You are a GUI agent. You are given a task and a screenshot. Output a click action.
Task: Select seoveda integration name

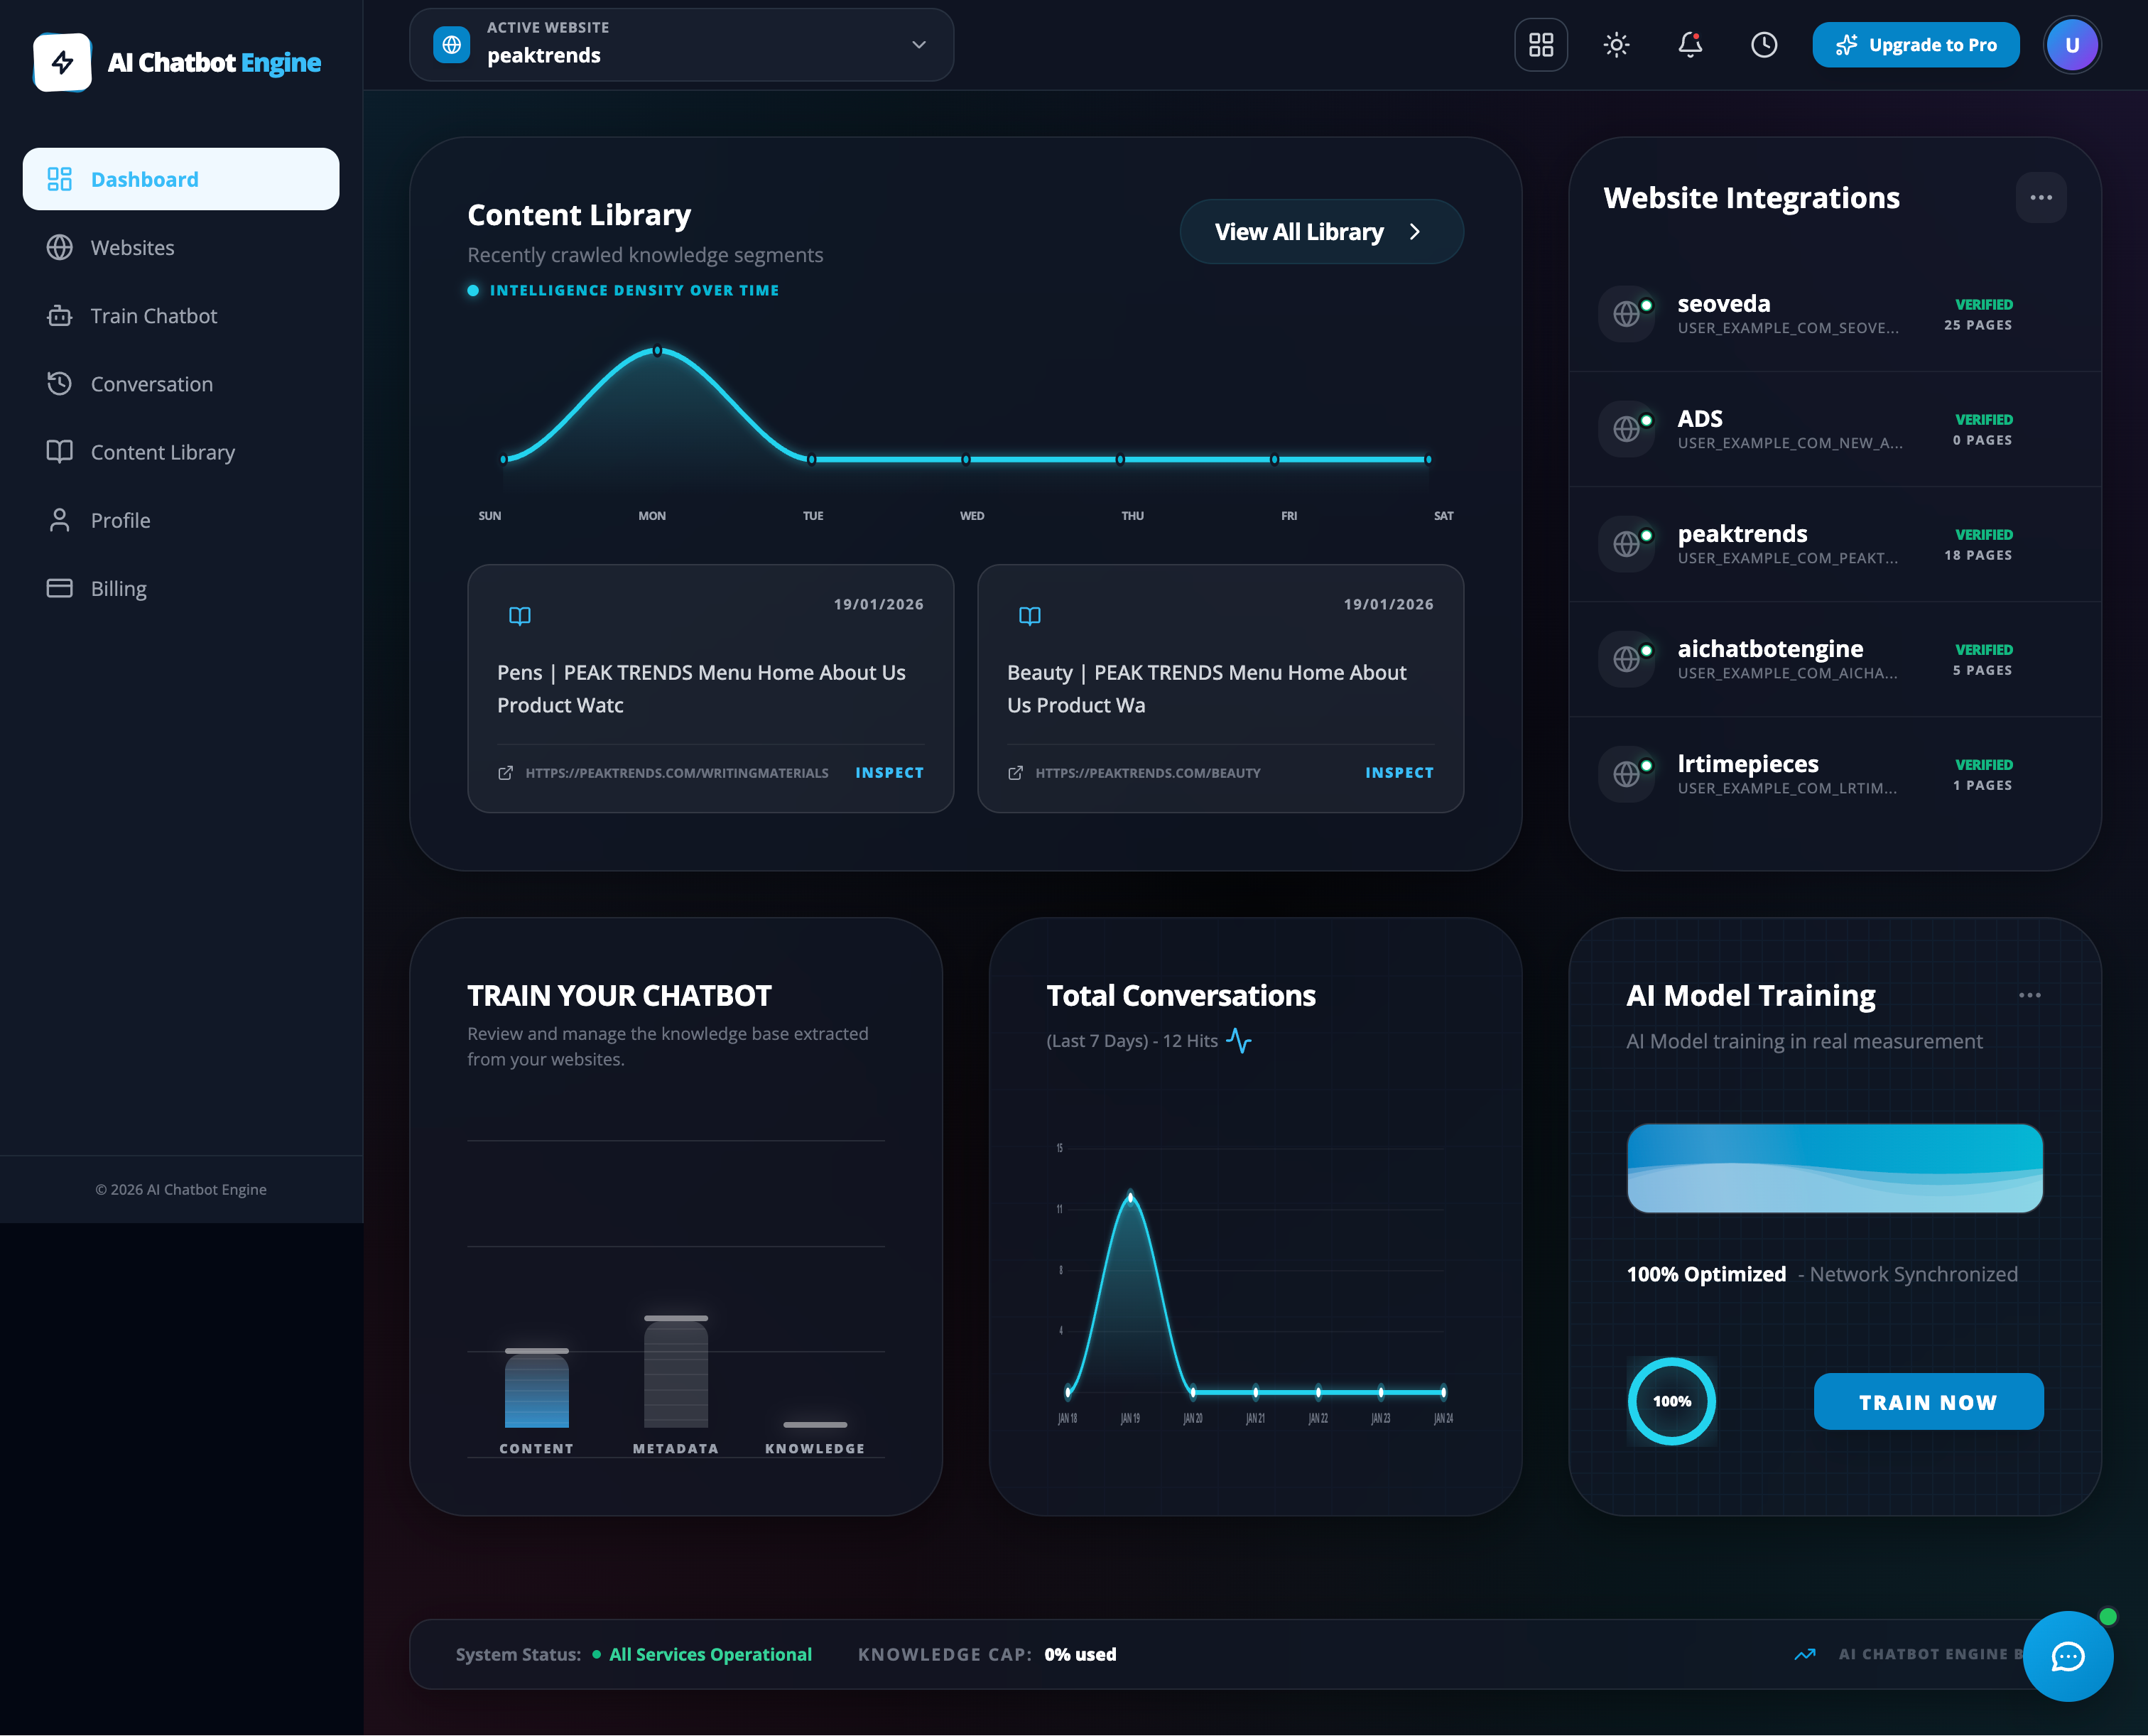point(1724,303)
